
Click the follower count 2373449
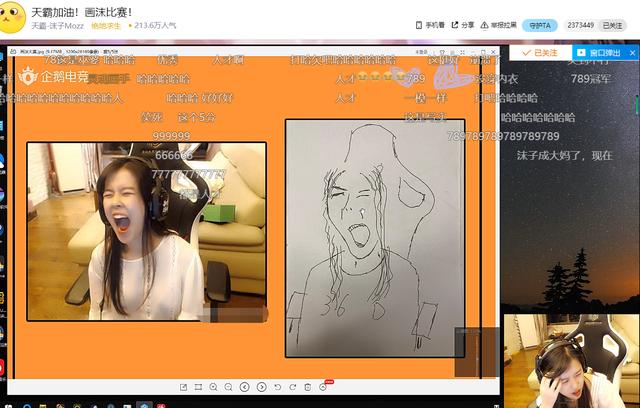pyautogui.click(x=580, y=25)
